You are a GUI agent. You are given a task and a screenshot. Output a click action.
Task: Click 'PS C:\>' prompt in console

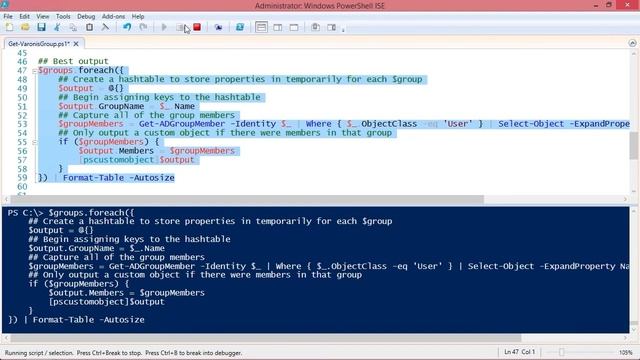coord(25,213)
